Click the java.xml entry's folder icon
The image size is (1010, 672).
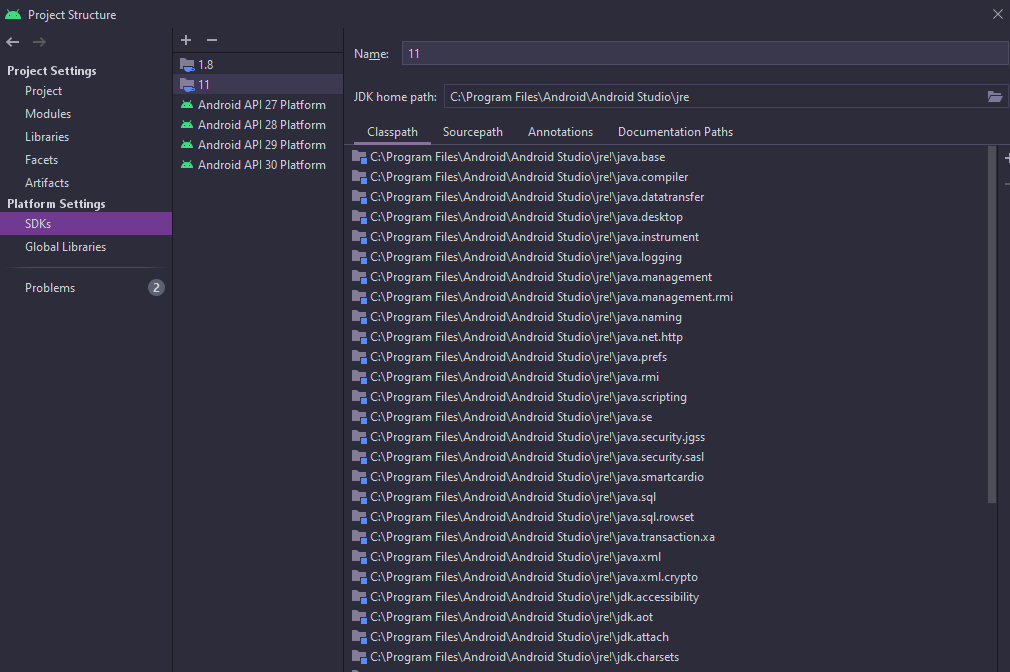359,557
